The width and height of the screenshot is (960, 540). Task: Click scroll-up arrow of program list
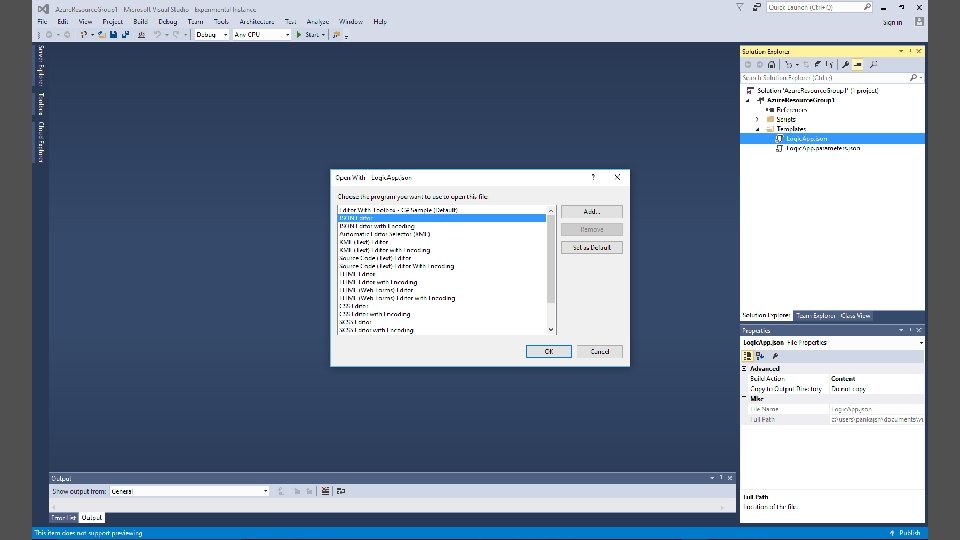551,211
